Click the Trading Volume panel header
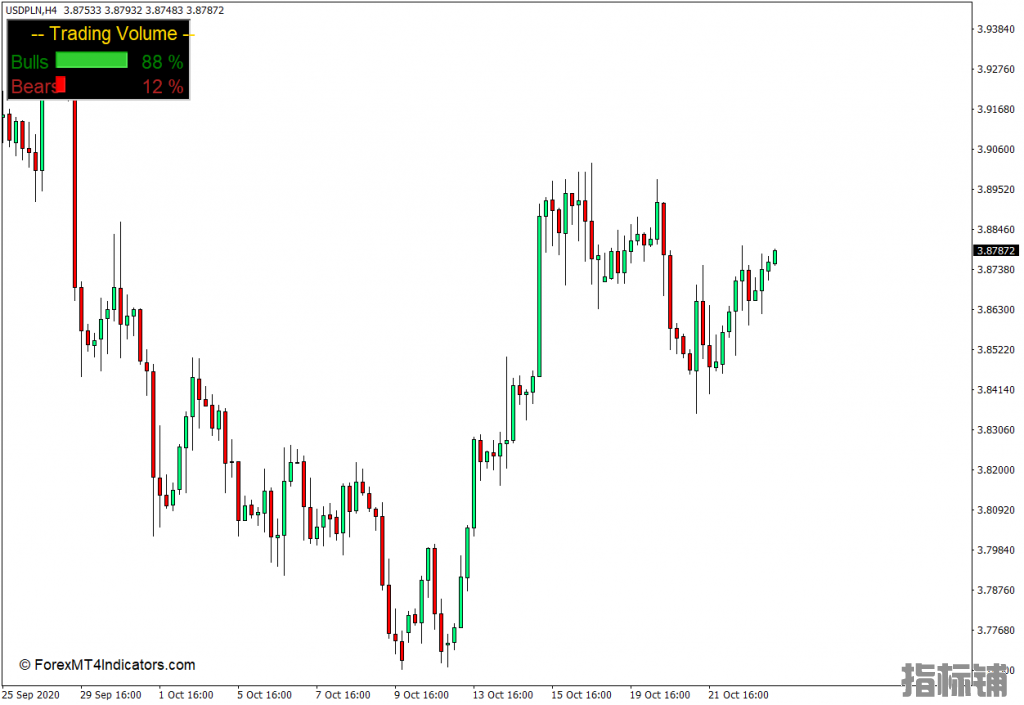 pyautogui.click(x=113, y=34)
